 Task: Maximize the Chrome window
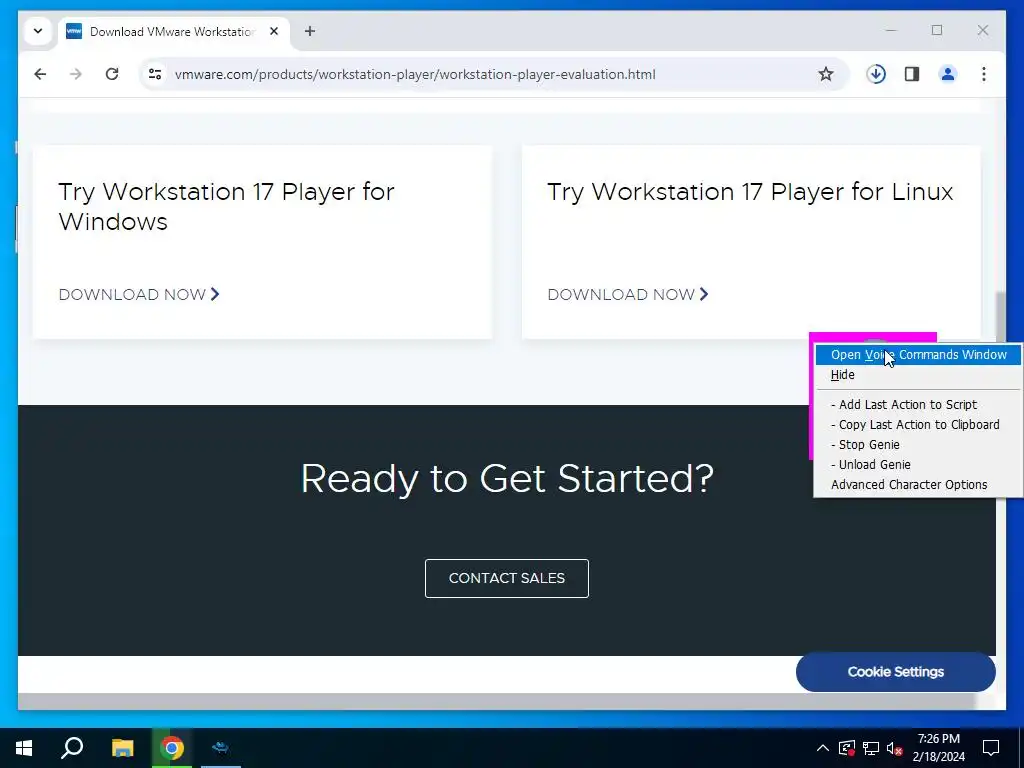pos(936,30)
